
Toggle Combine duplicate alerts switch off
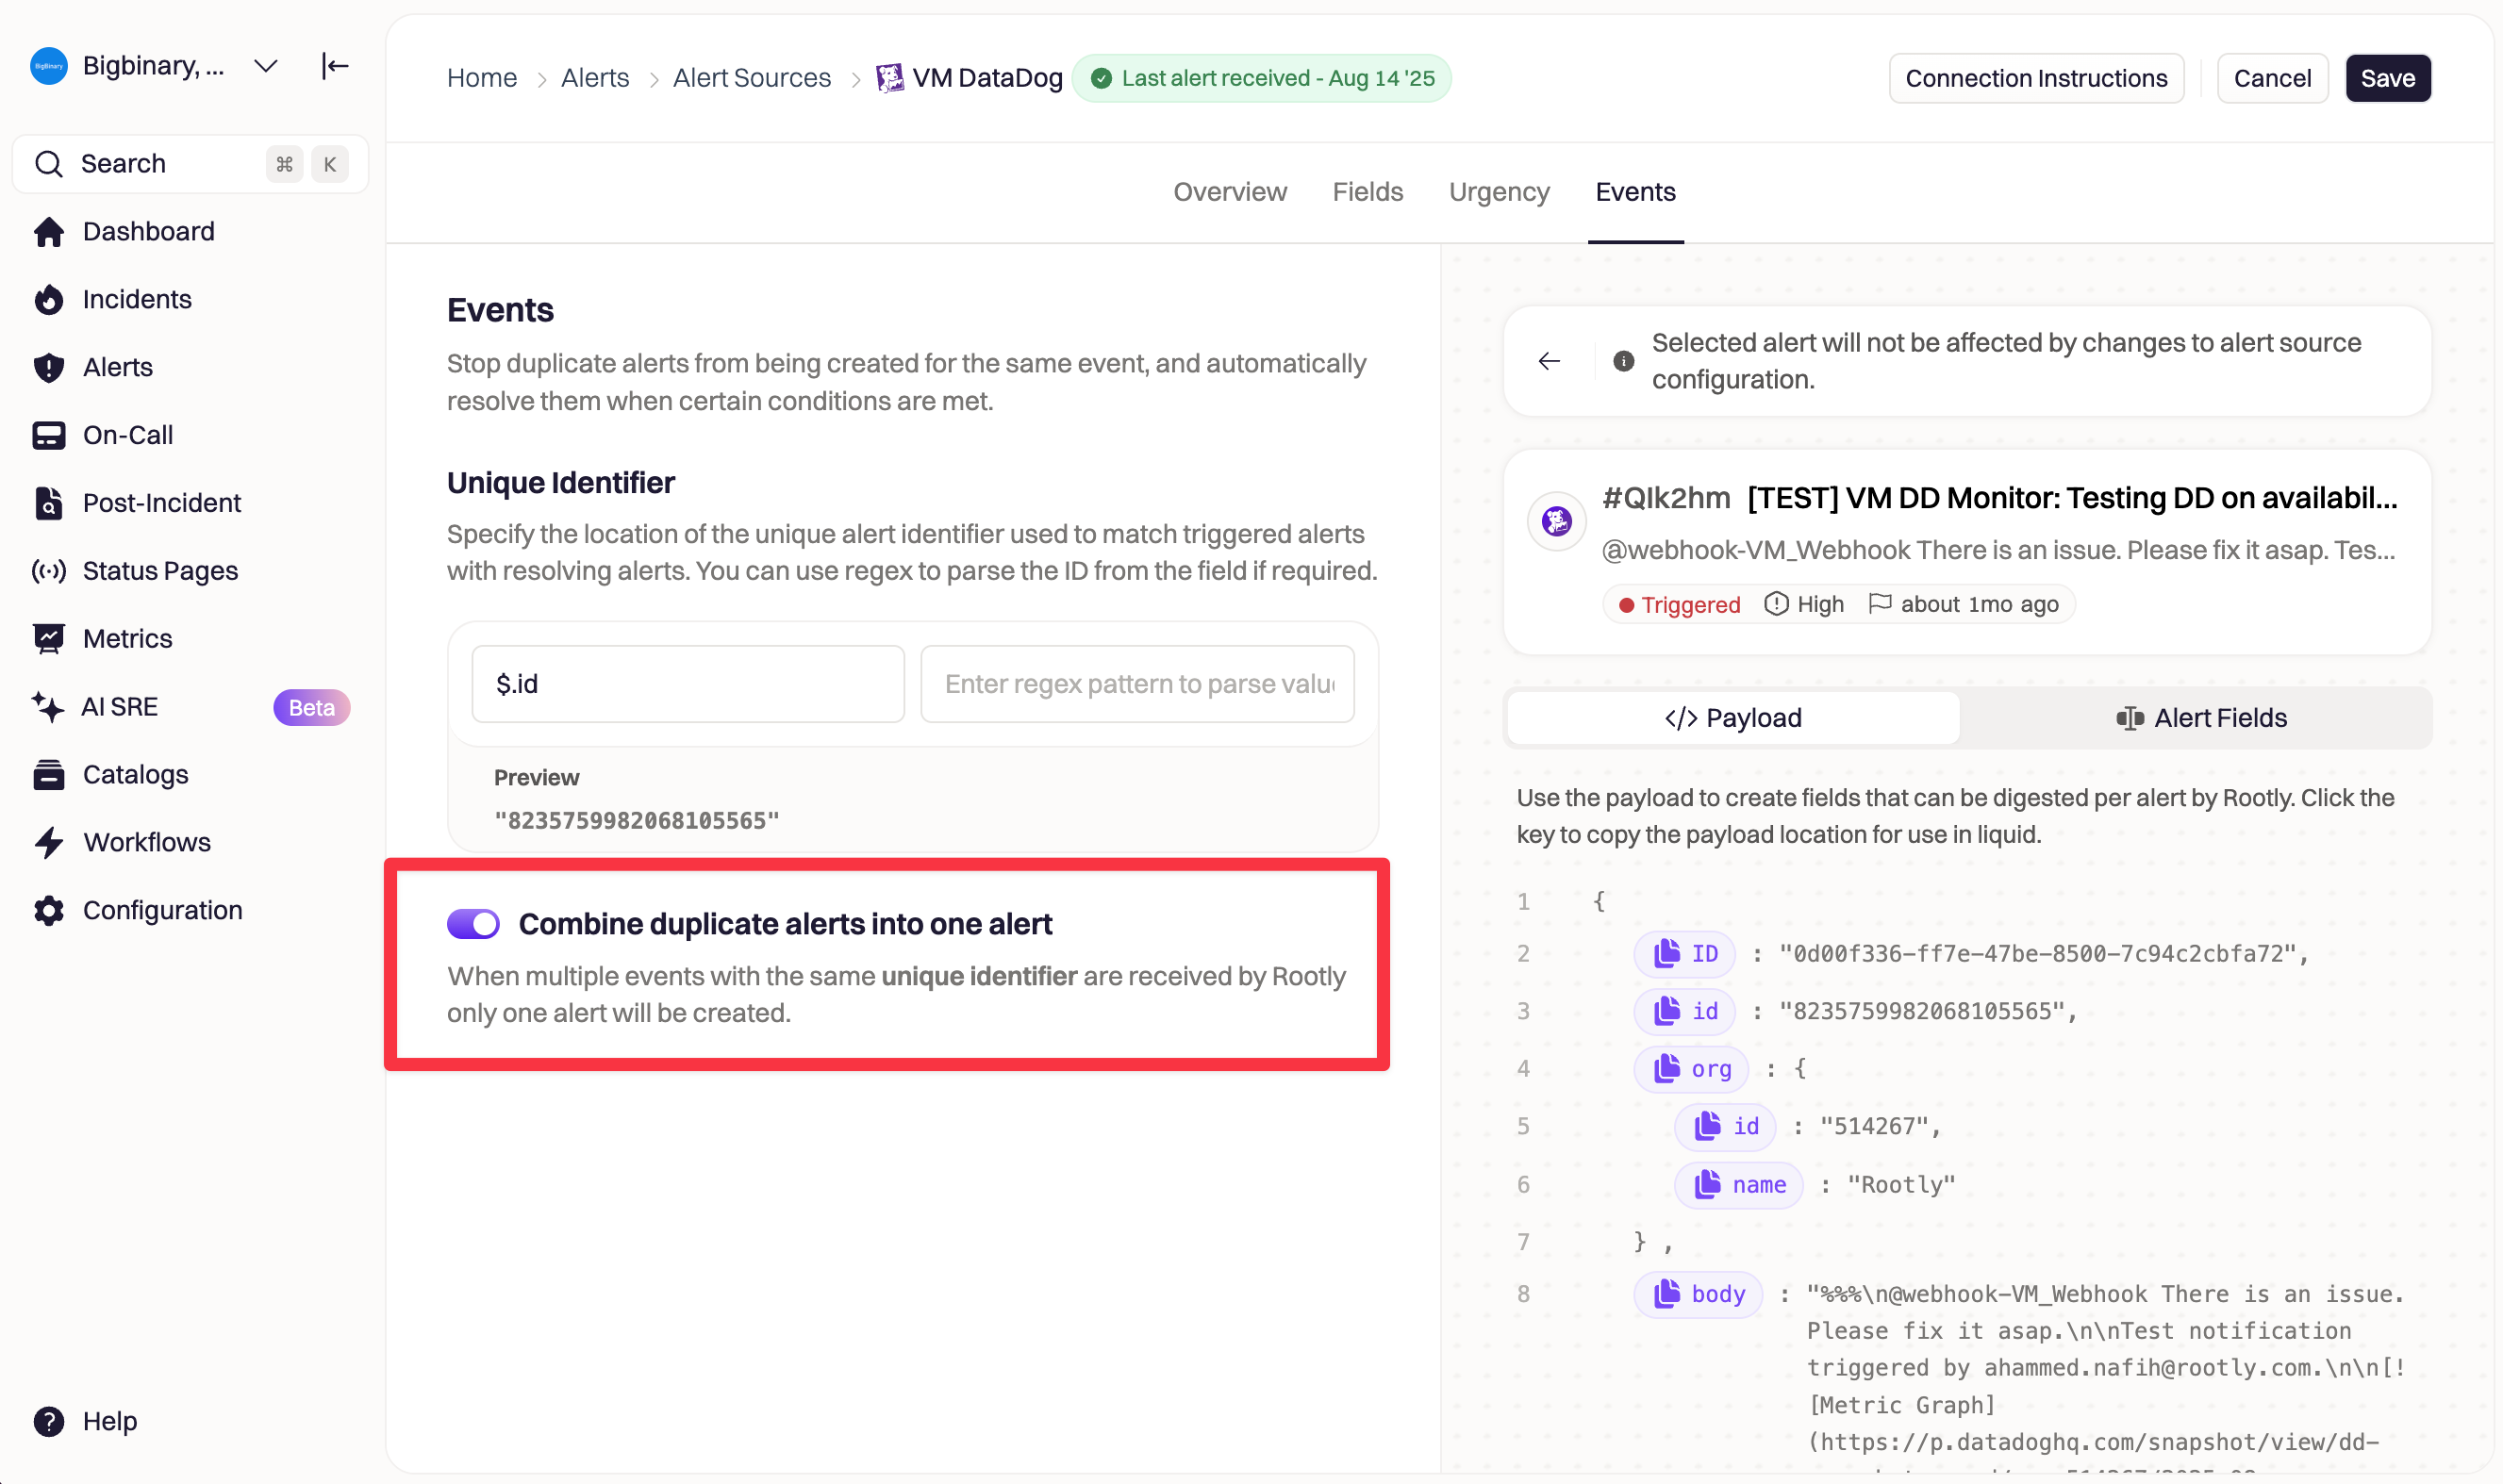pos(473,924)
